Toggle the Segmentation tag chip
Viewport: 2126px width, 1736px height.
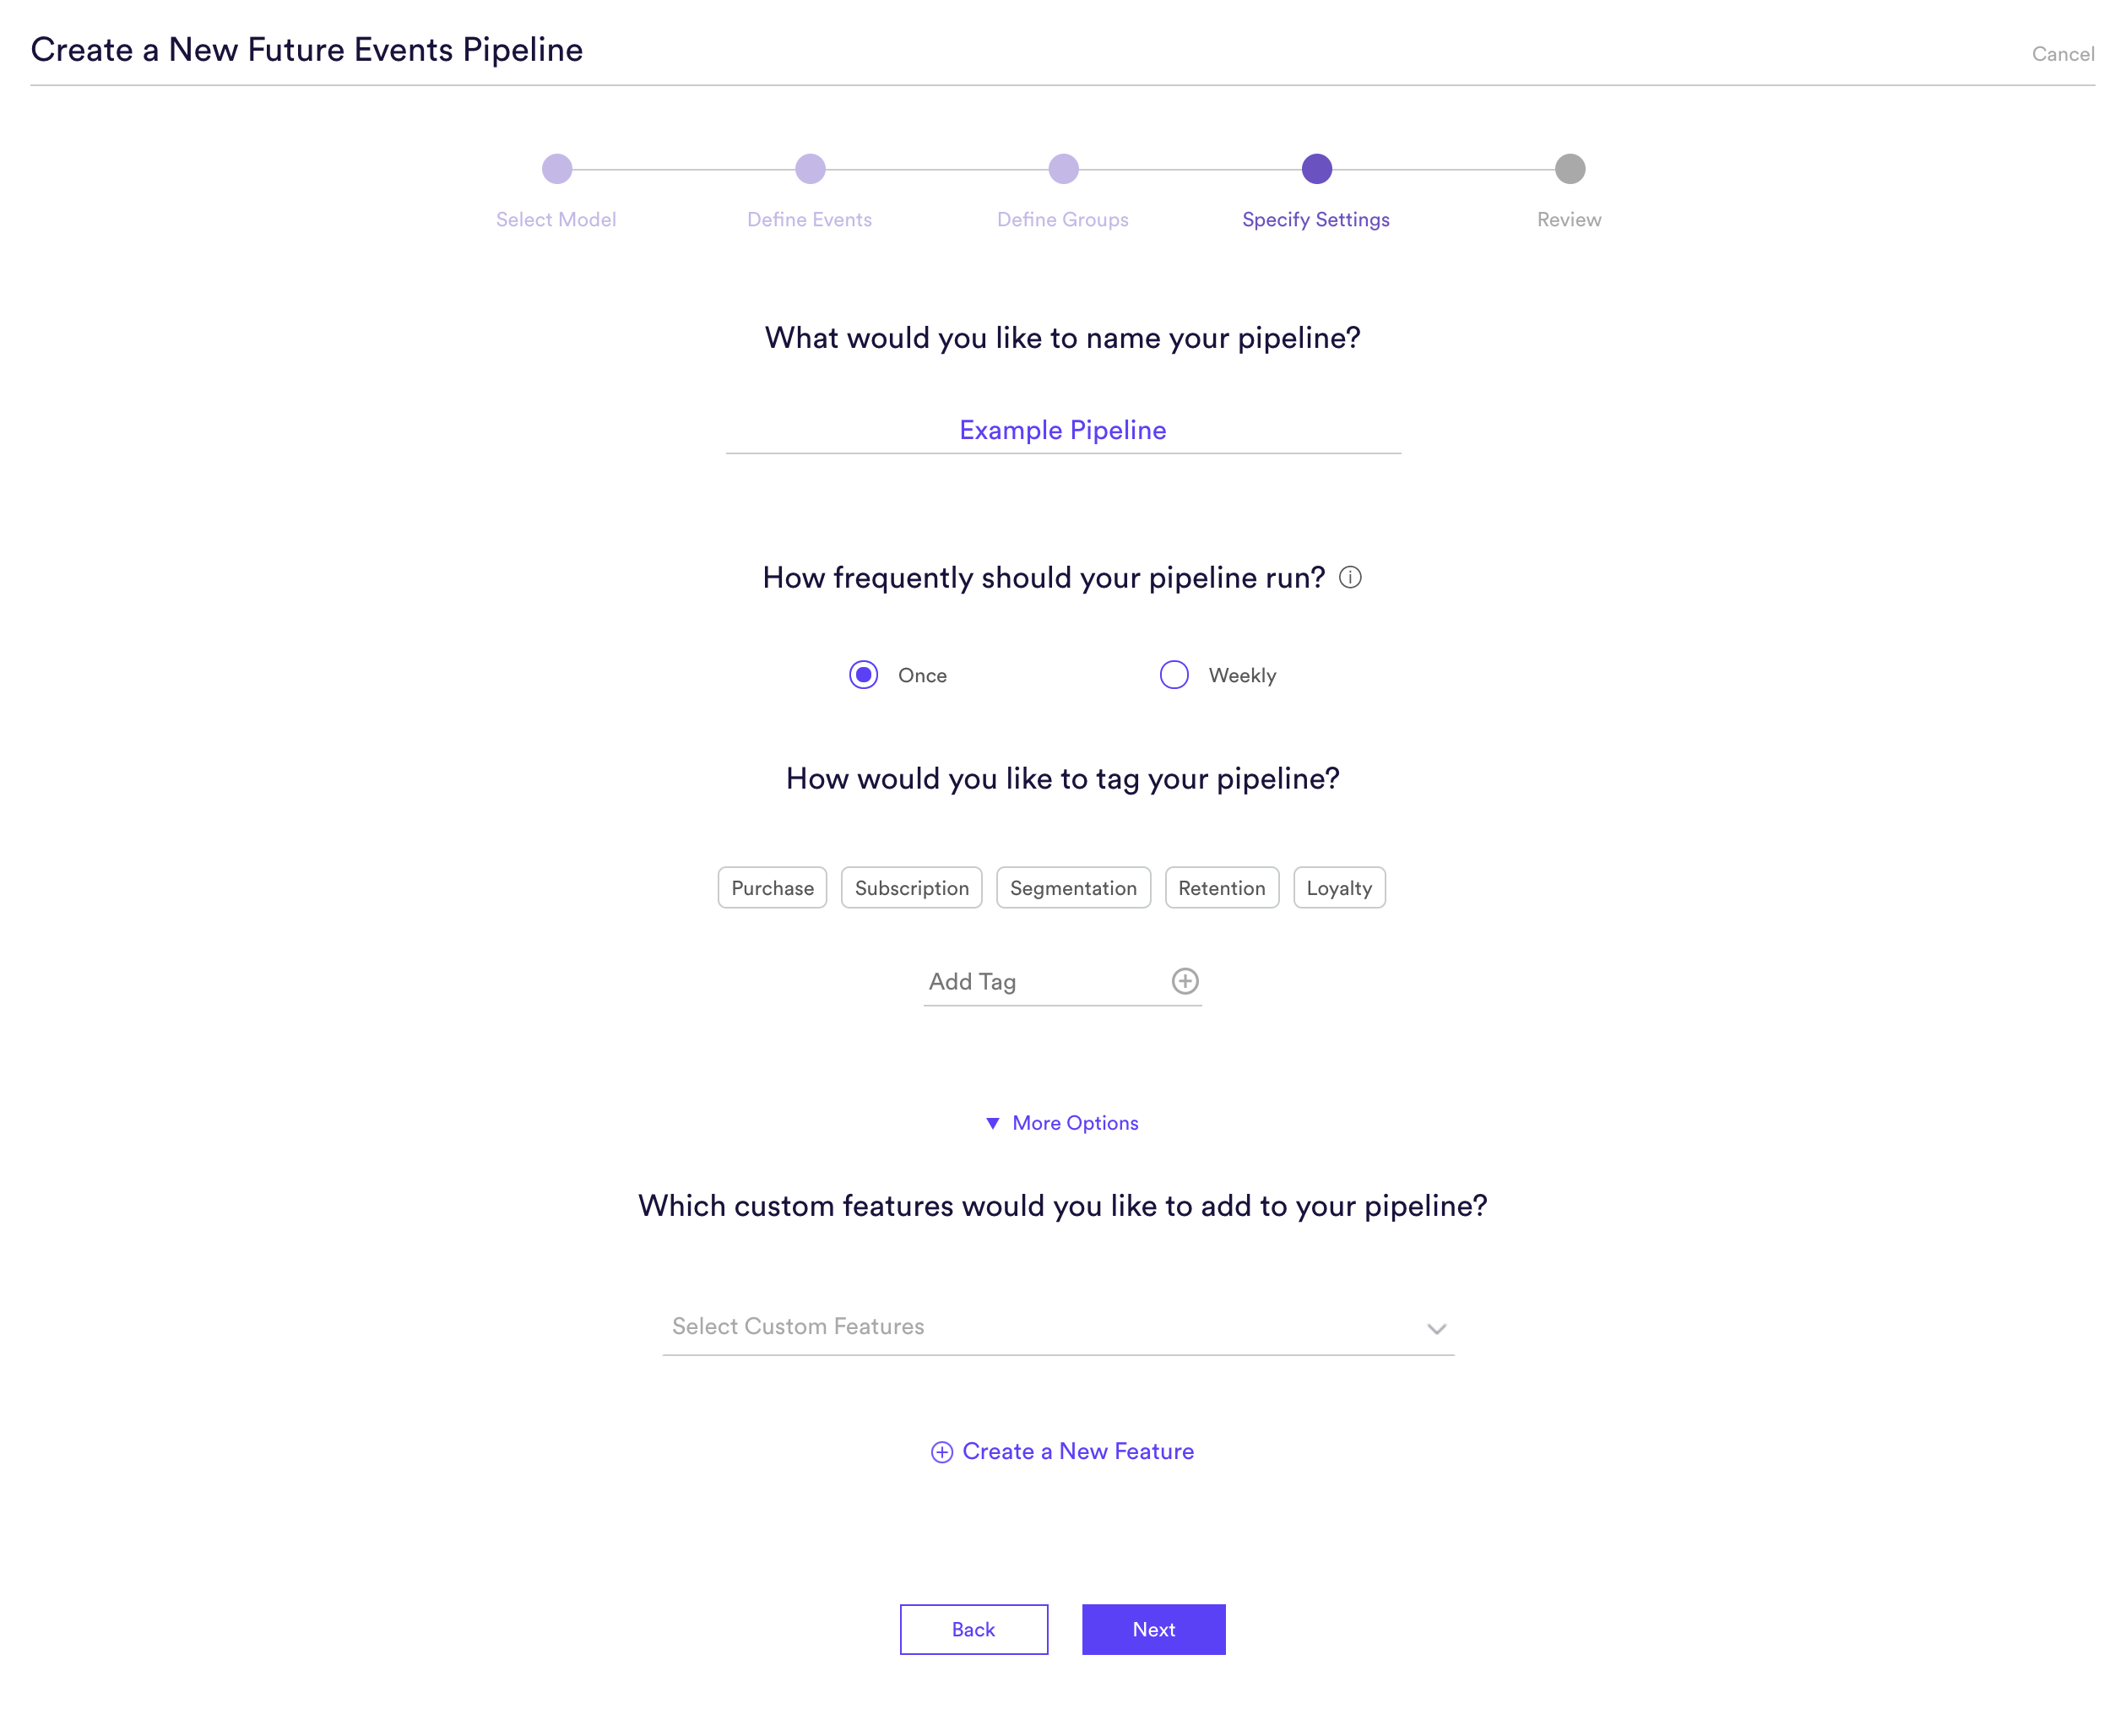point(1073,888)
